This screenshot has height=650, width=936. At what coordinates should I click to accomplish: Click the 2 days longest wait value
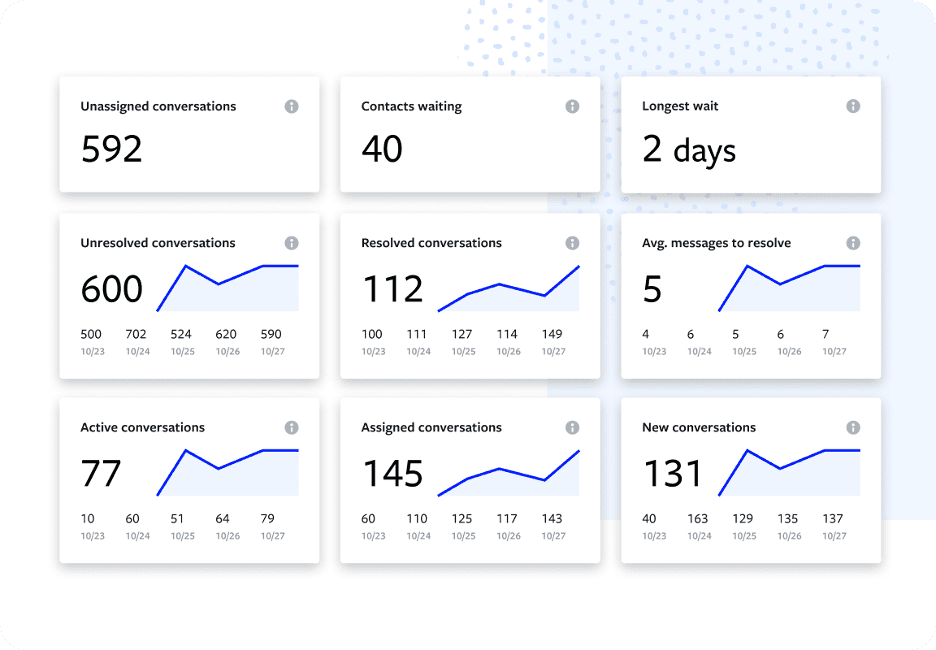(689, 149)
